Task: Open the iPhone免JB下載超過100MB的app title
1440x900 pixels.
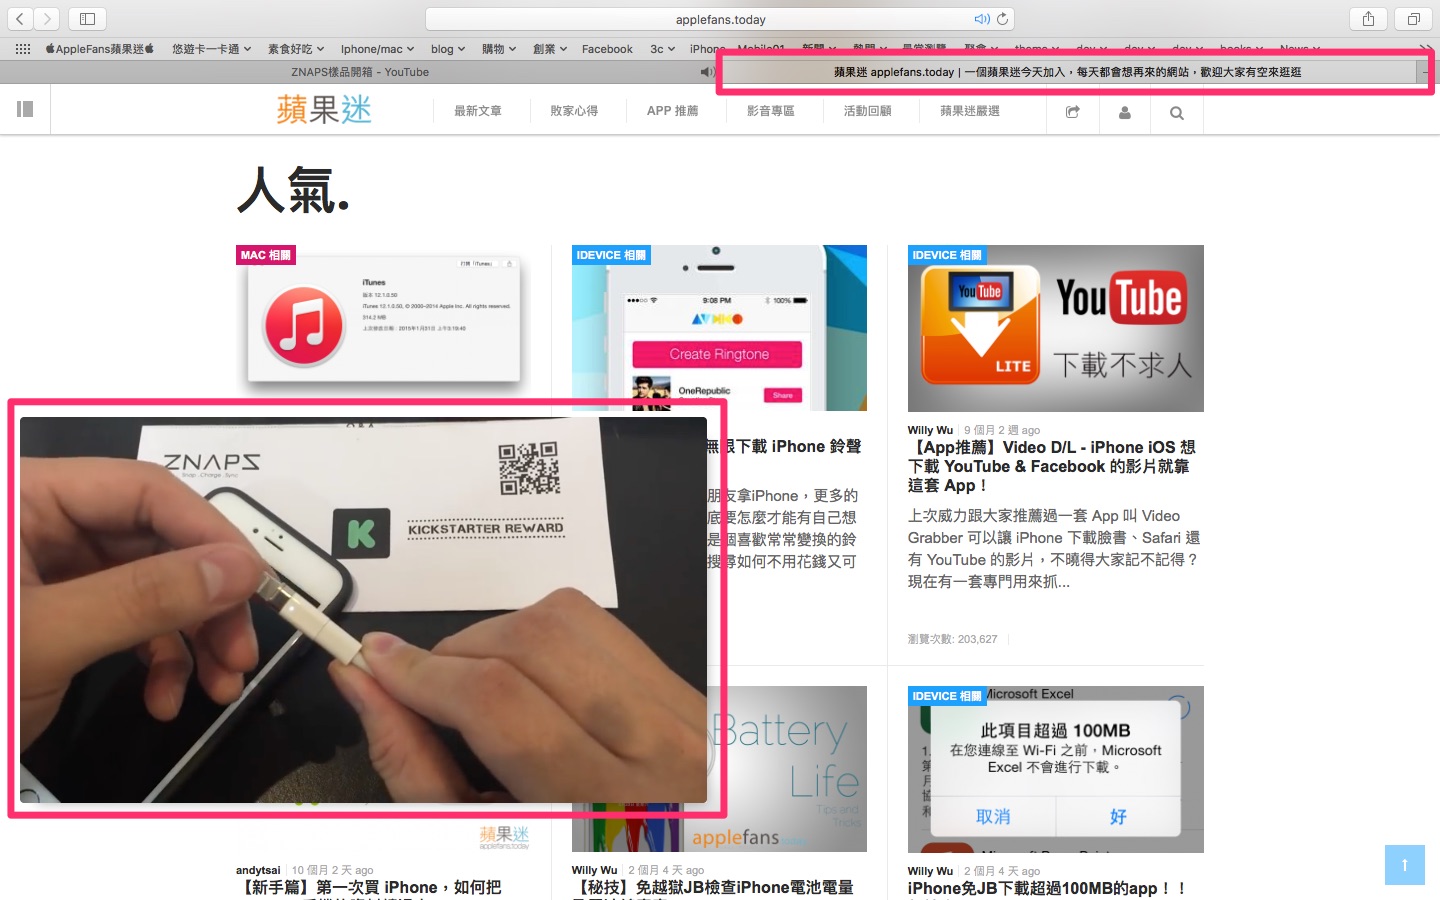Action: pyautogui.click(x=1047, y=888)
